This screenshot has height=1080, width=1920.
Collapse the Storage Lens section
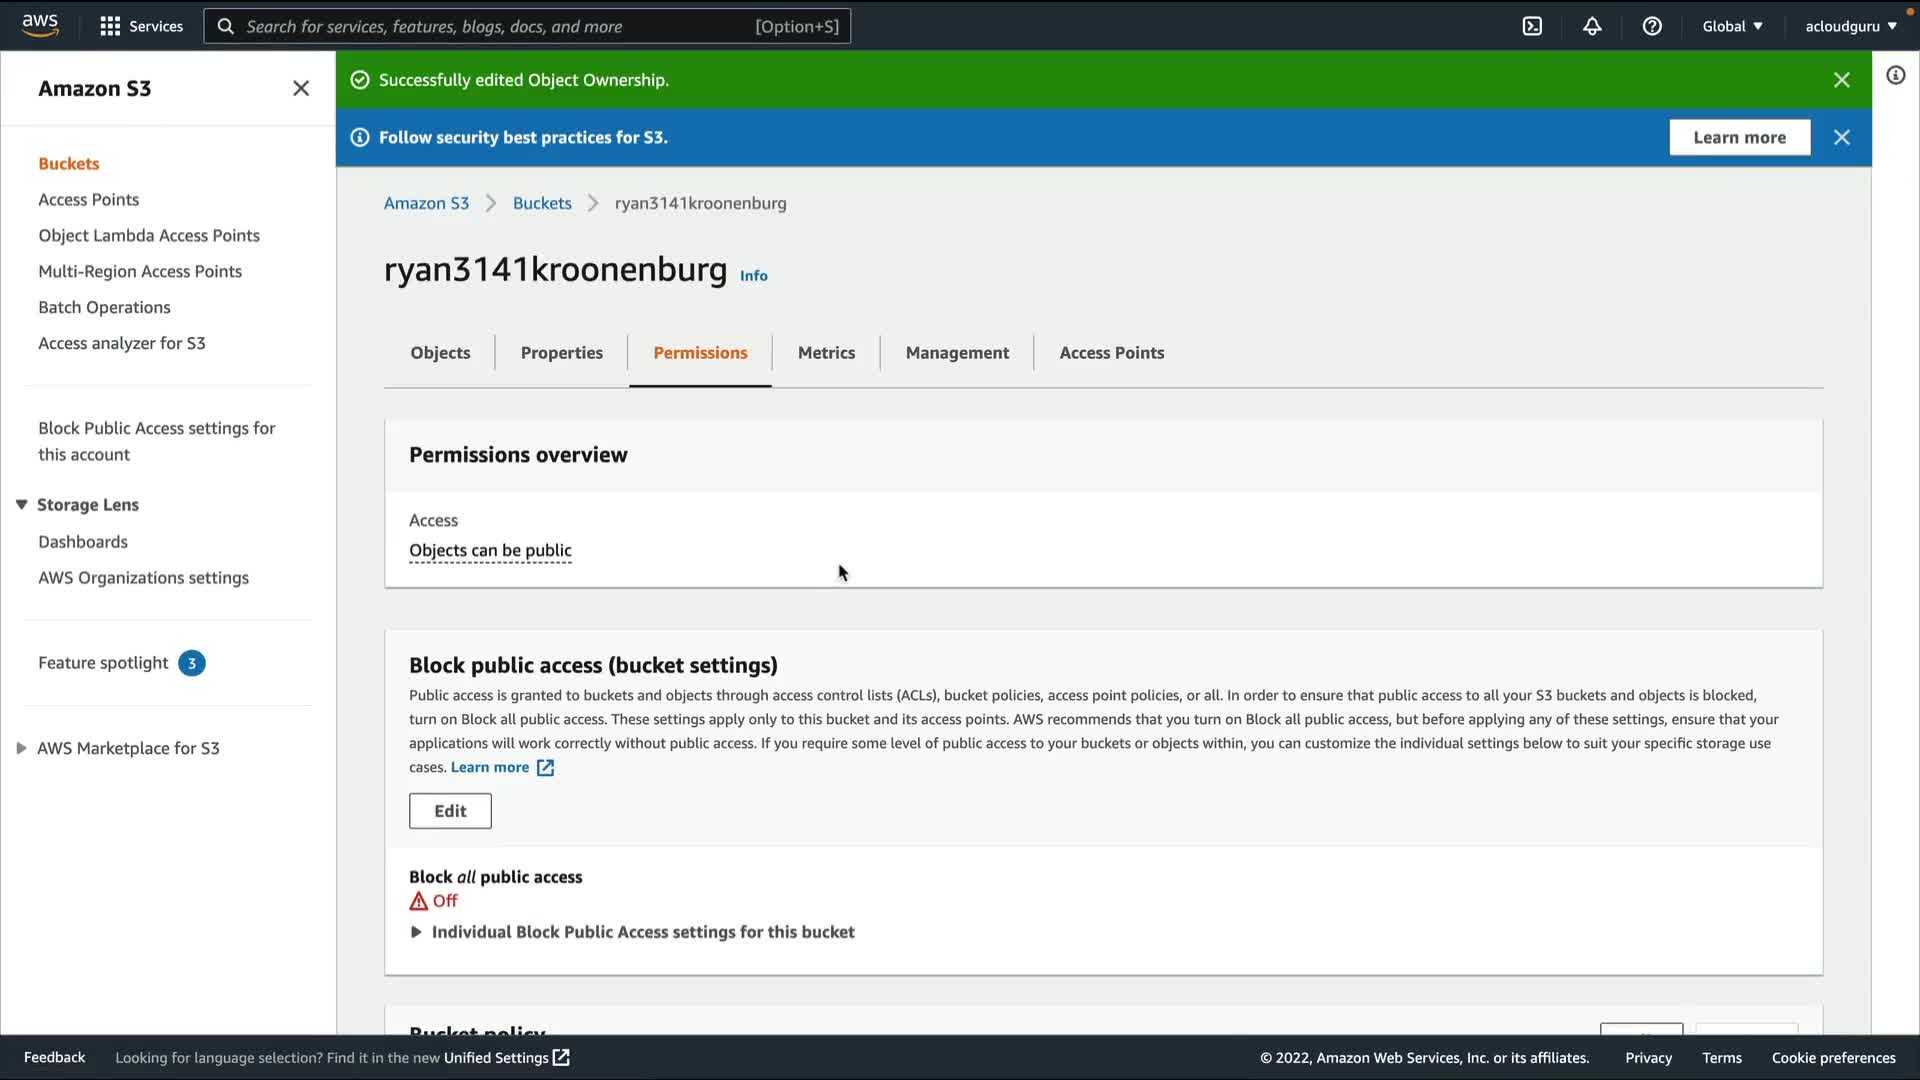click(21, 505)
